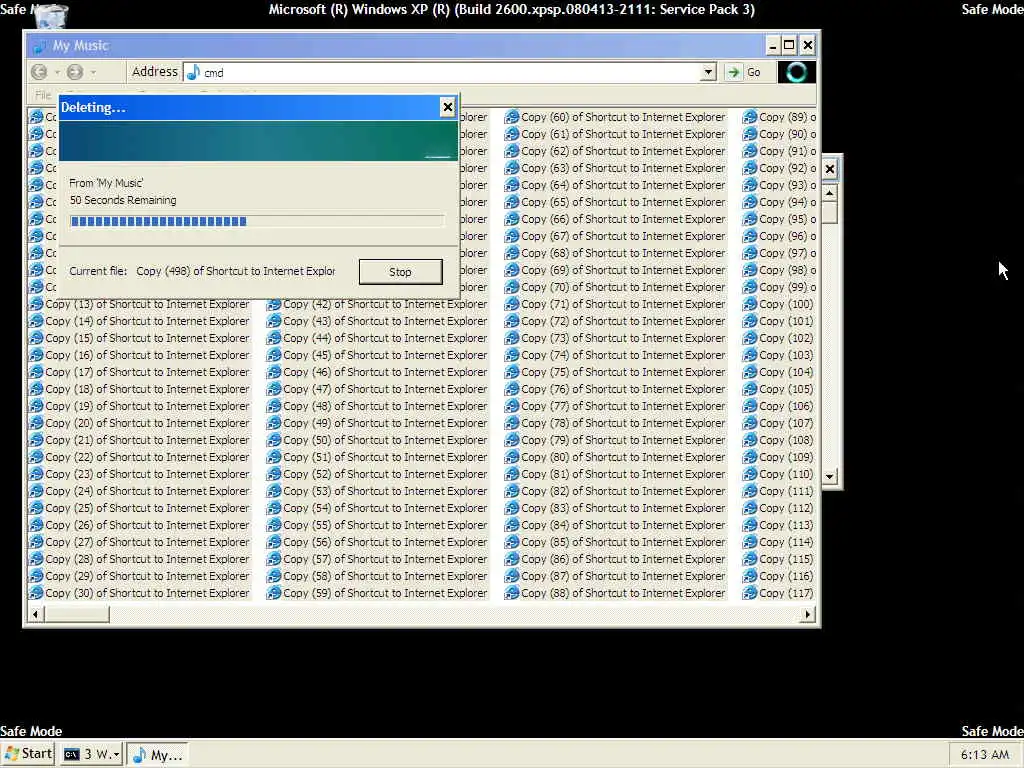Image resolution: width=1024 pixels, height=768 pixels.
Task: Click the Copy (105) shortcut name
Action: click(x=786, y=389)
